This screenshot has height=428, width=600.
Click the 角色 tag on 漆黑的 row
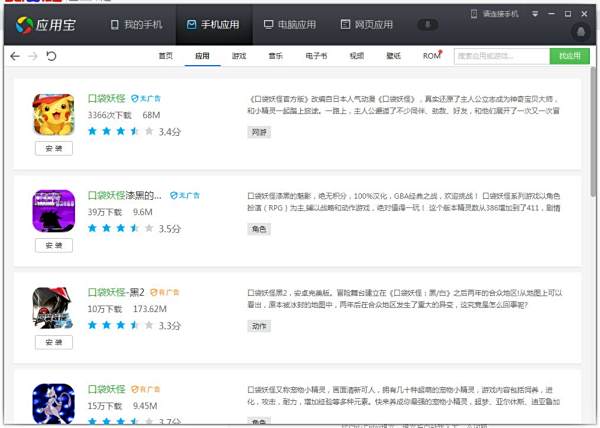coord(259,229)
